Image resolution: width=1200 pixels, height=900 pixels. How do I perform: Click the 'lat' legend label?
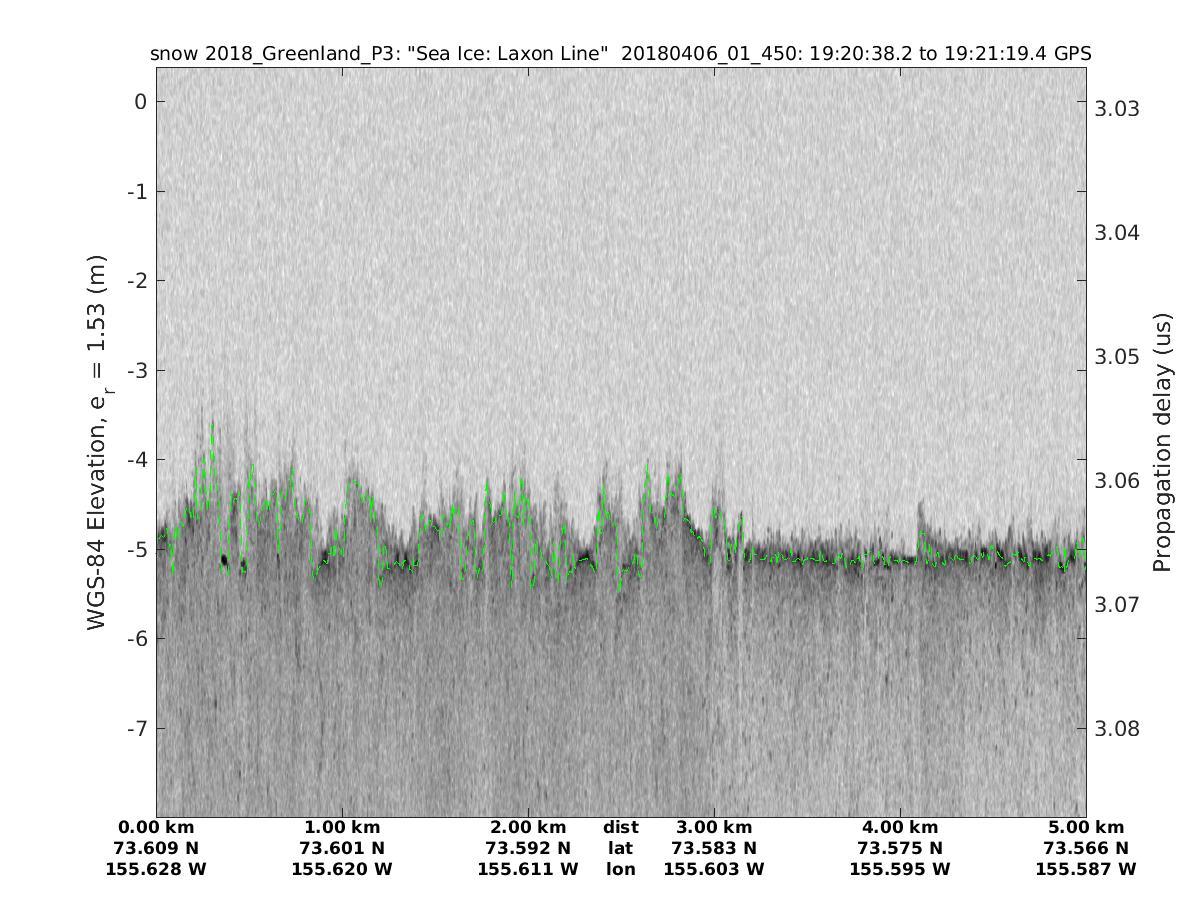tap(620, 849)
